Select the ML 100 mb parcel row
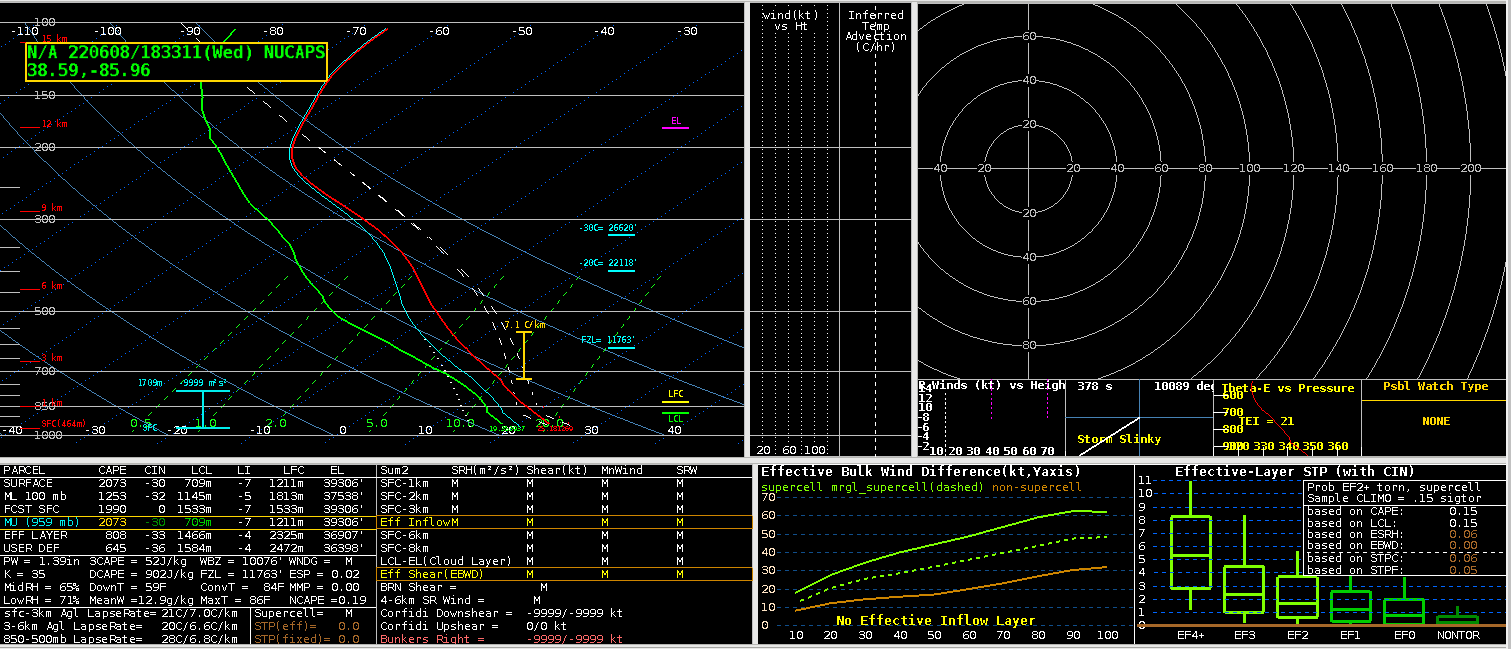The image size is (1511, 649). tap(188, 496)
